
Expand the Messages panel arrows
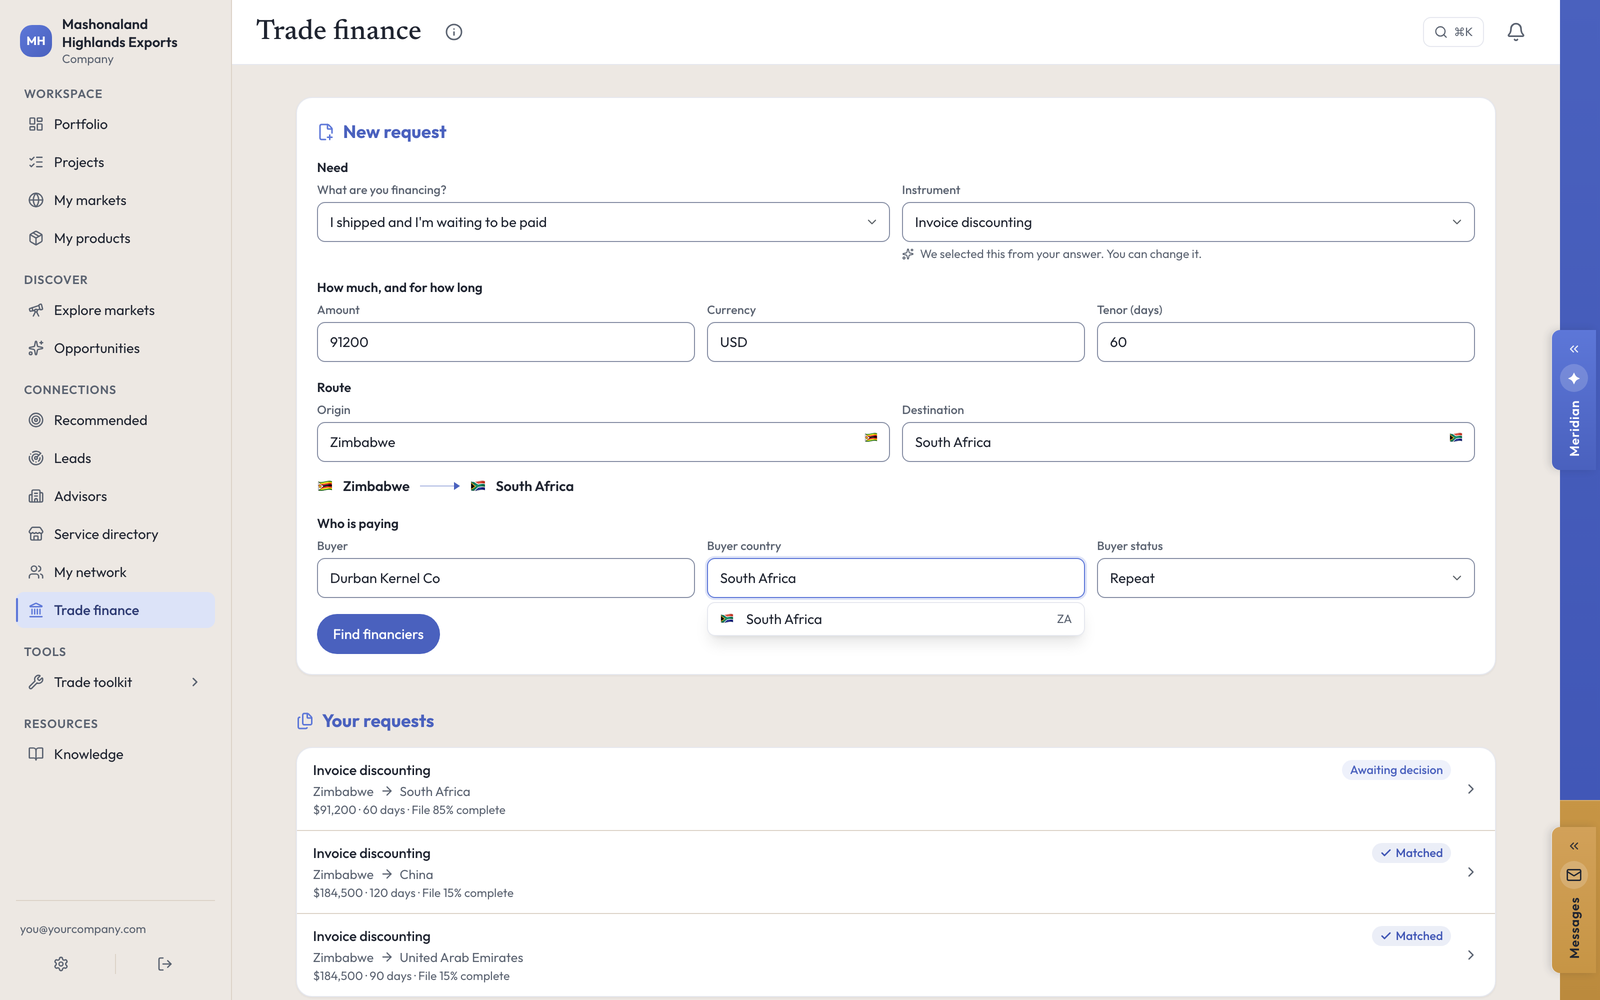click(1574, 846)
